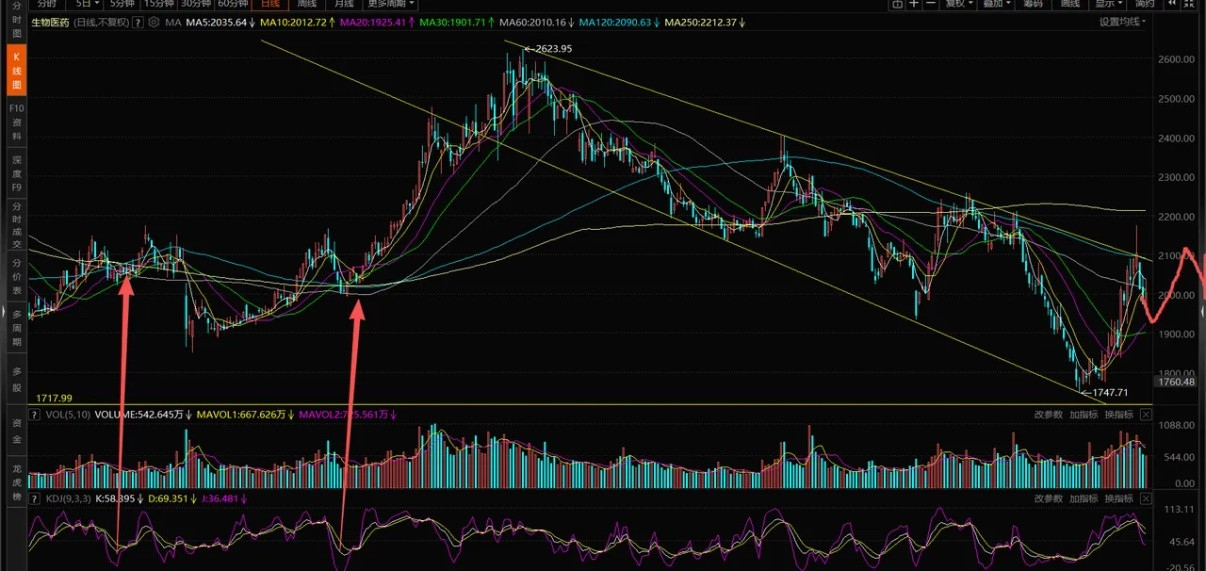Click the 询约 button at top right

pyautogui.click(x=1144, y=4)
